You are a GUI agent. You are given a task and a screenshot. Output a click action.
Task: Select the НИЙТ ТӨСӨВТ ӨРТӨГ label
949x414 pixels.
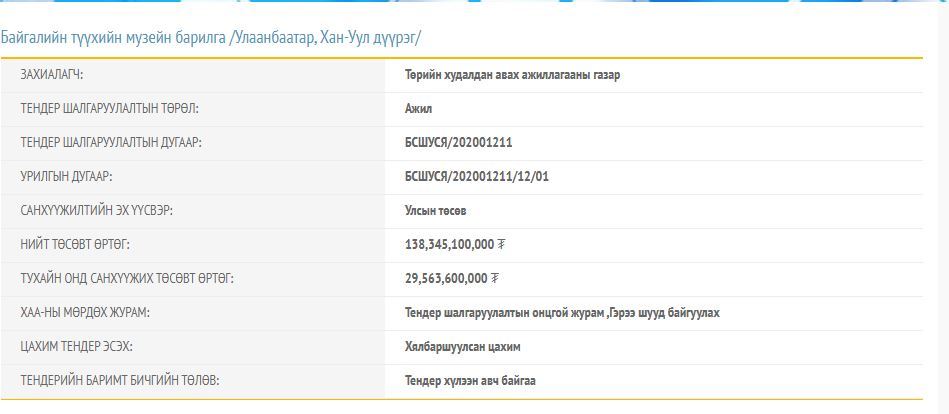pyautogui.click(x=75, y=244)
